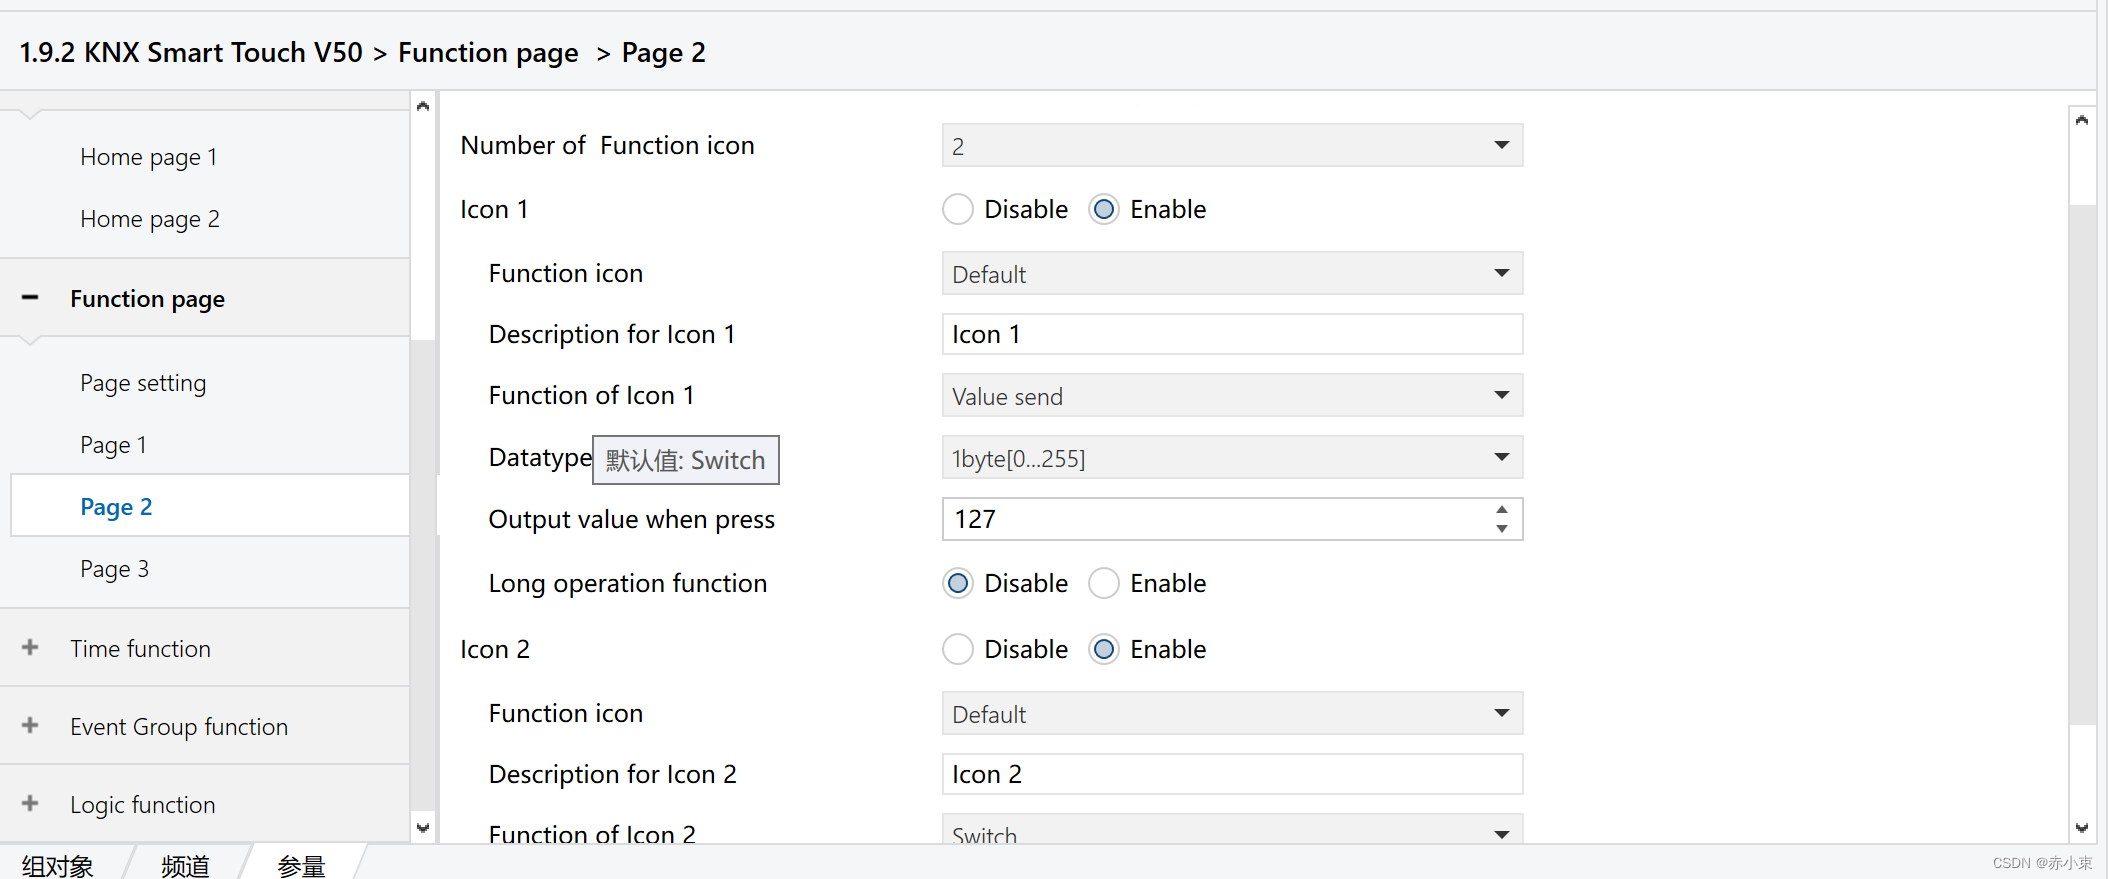
Task: Expand the Logic function section
Action: click(30, 804)
